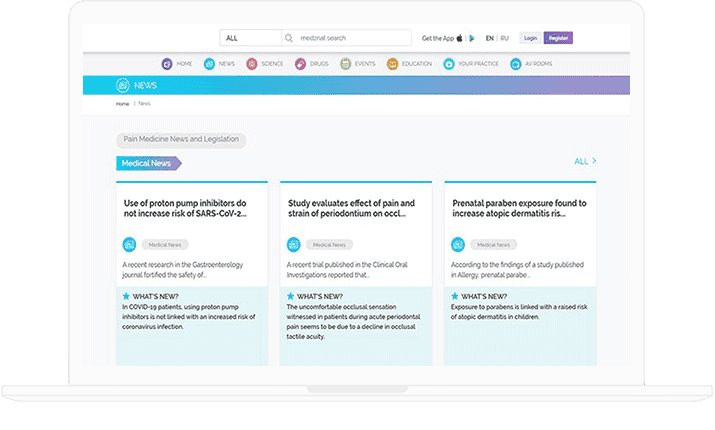
Task: Open periodontium pain study article title
Action: click(x=352, y=208)
